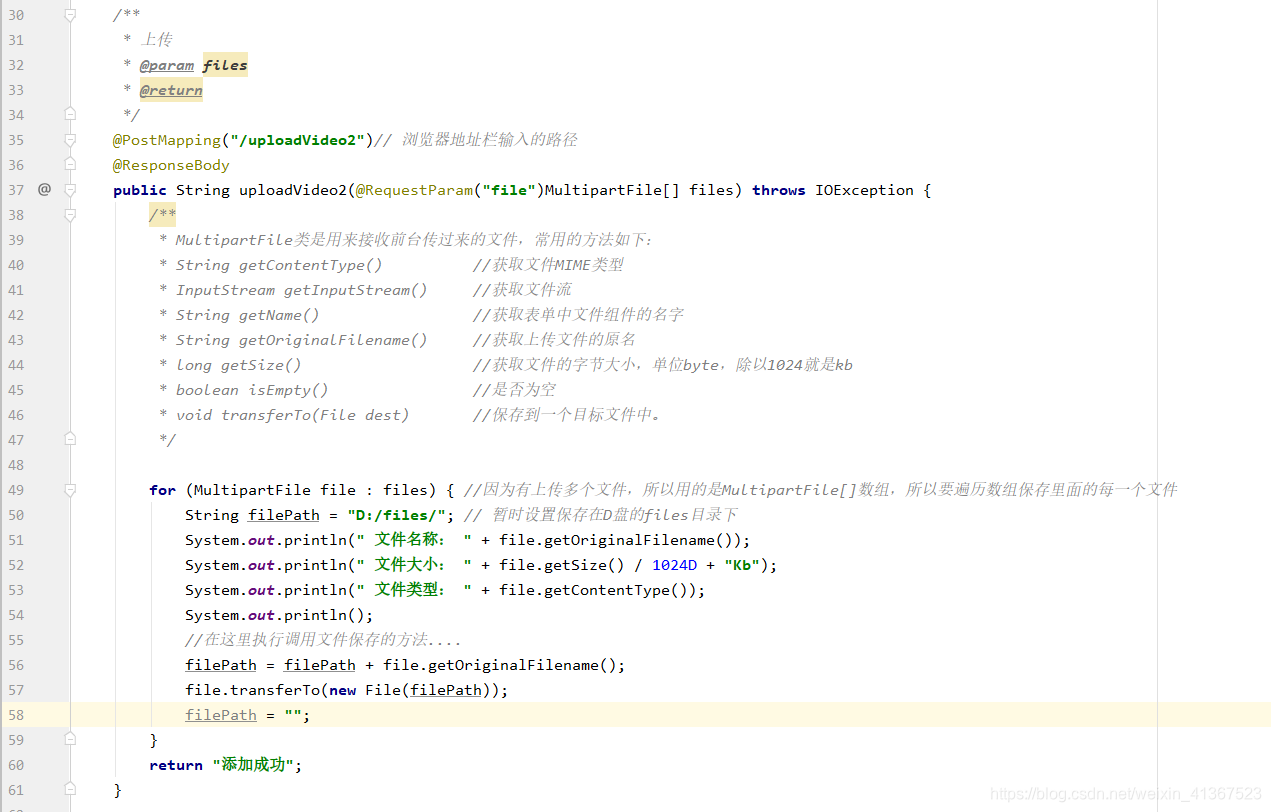This screenshot has width=1271, height=812.
Task: Click the fold arrow beside the @PostMapping line
Action: (69, 139)
